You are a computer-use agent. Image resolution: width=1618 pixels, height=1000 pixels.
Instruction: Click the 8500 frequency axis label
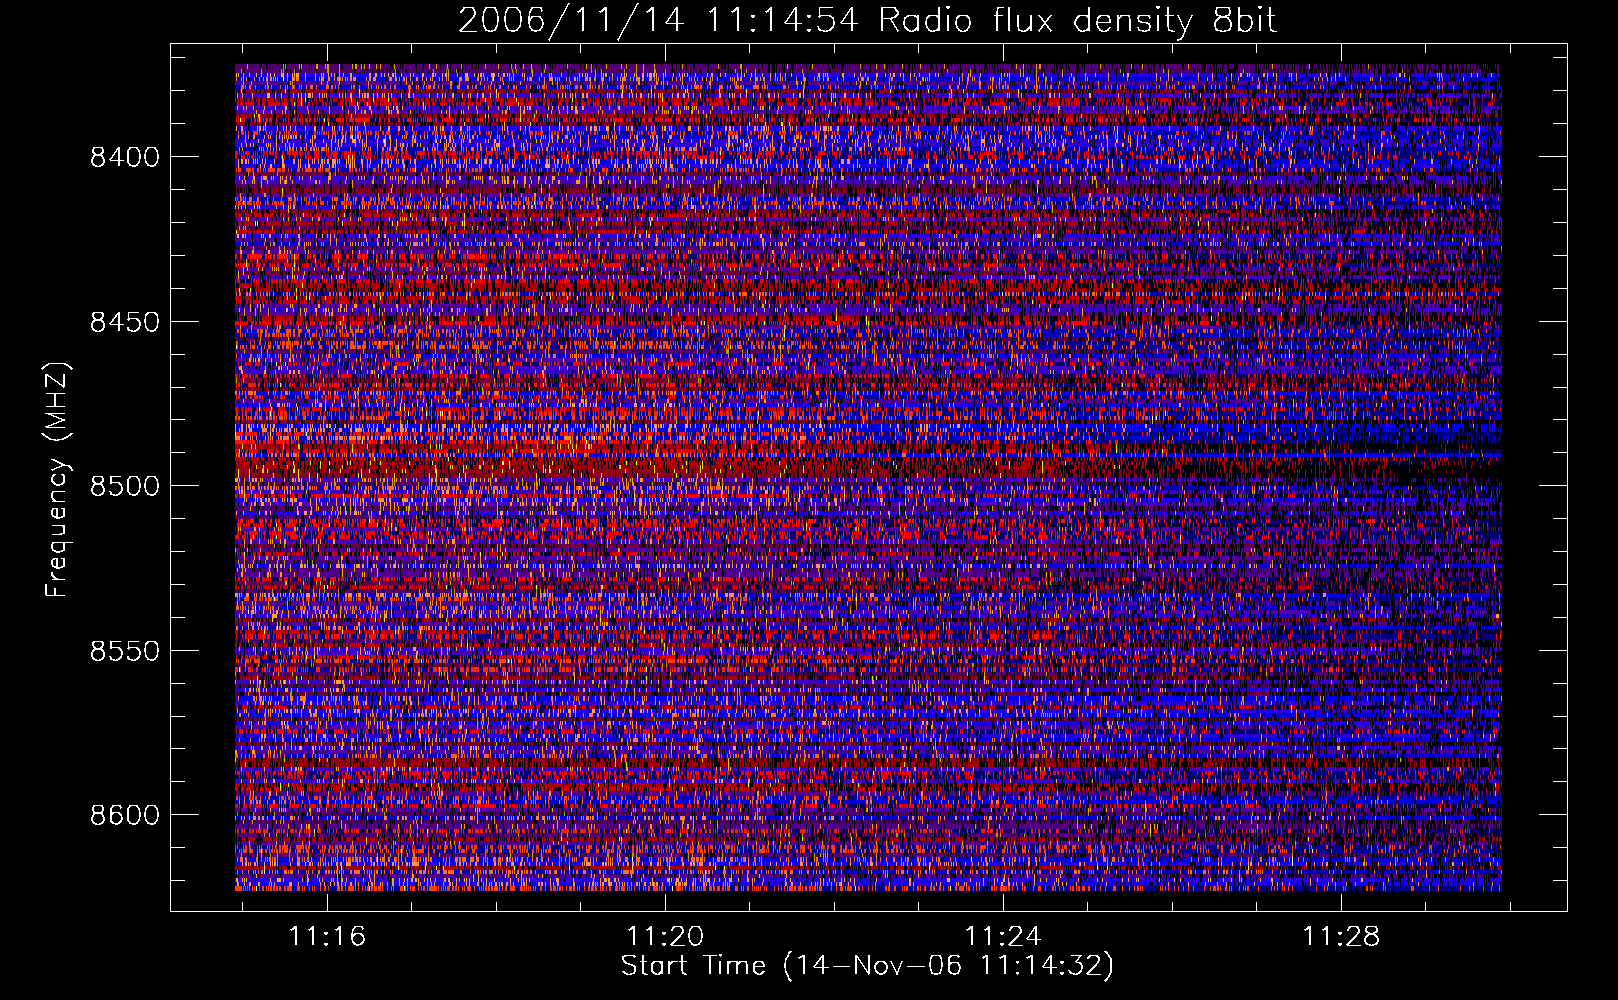click(124, 486)
